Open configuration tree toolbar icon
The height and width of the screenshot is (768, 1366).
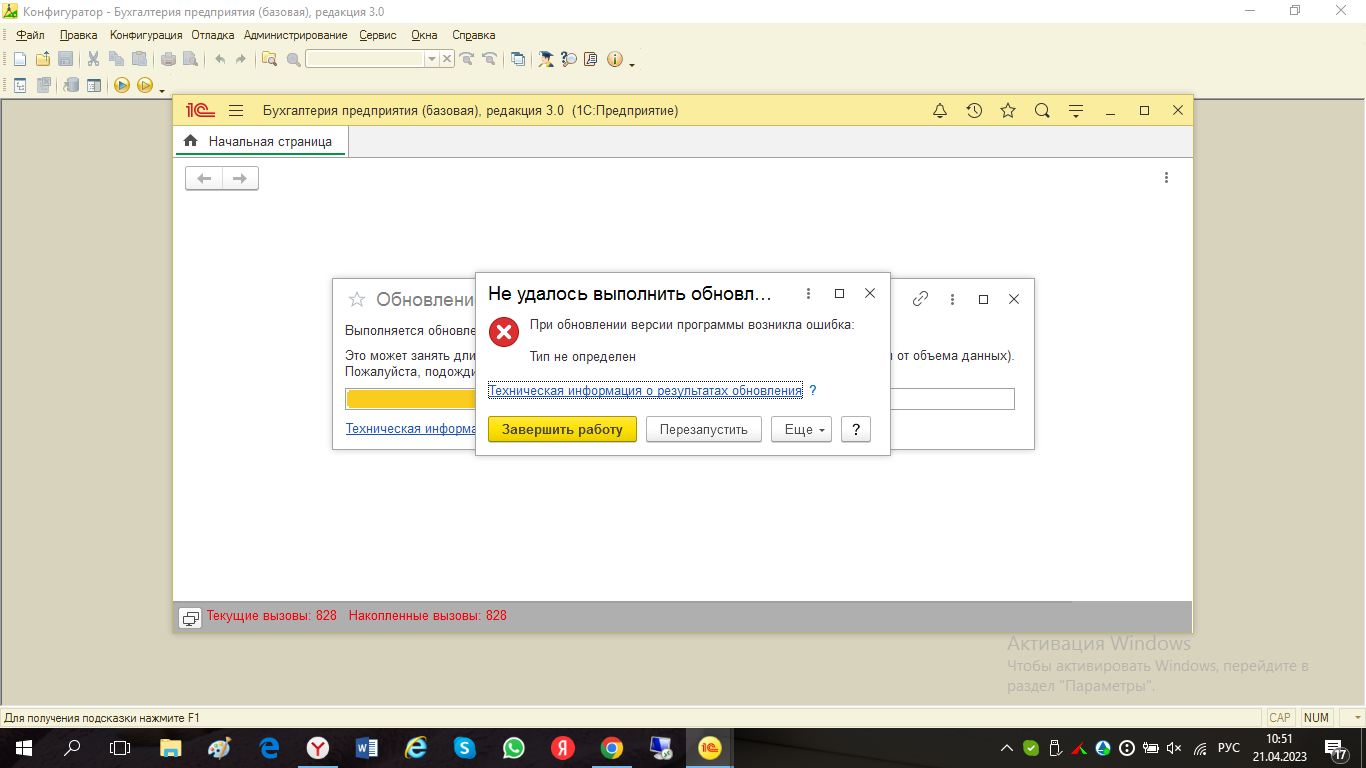point(20,85)
